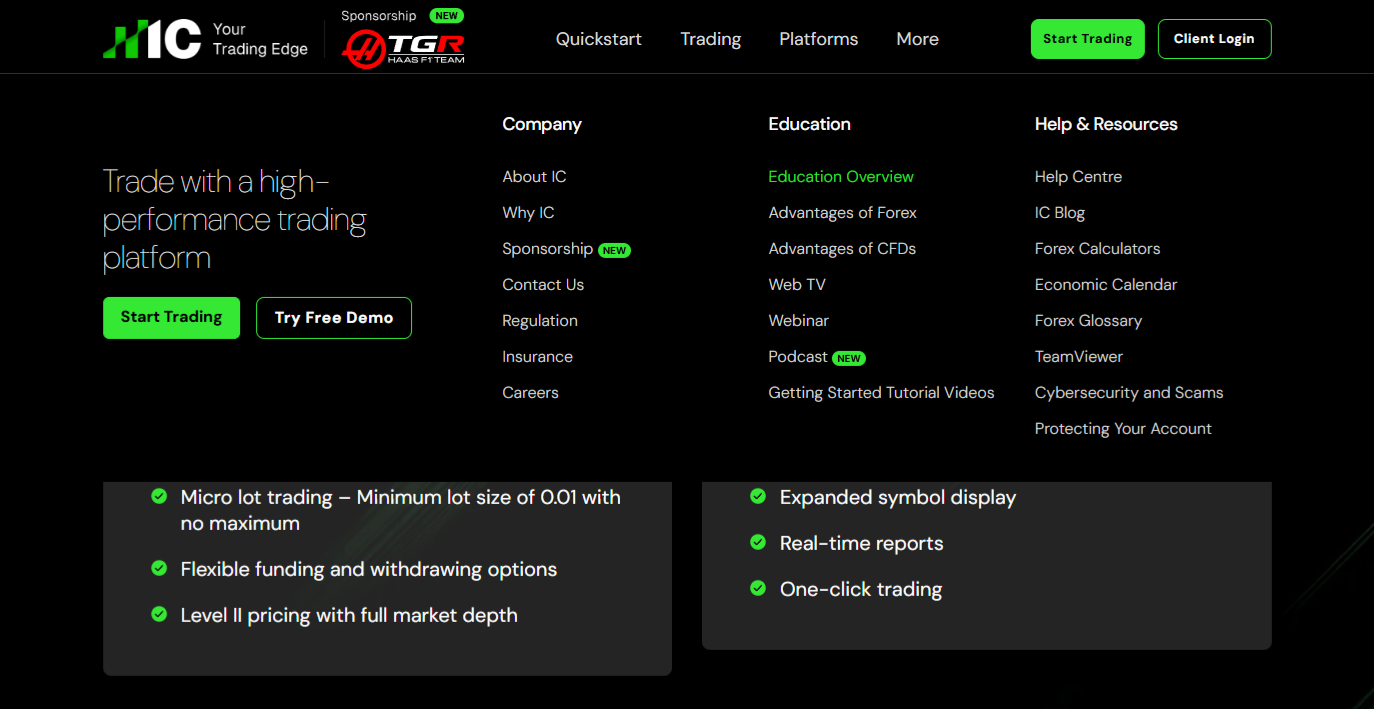This screenshot has width=1374, height=709.
Task: Open the Webinar link
Action: click(x=798, y=321)
